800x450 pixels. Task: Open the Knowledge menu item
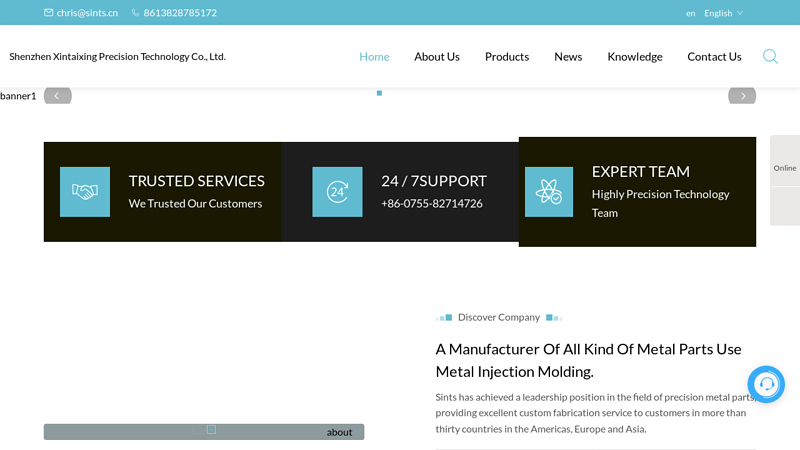coord(635,57)
